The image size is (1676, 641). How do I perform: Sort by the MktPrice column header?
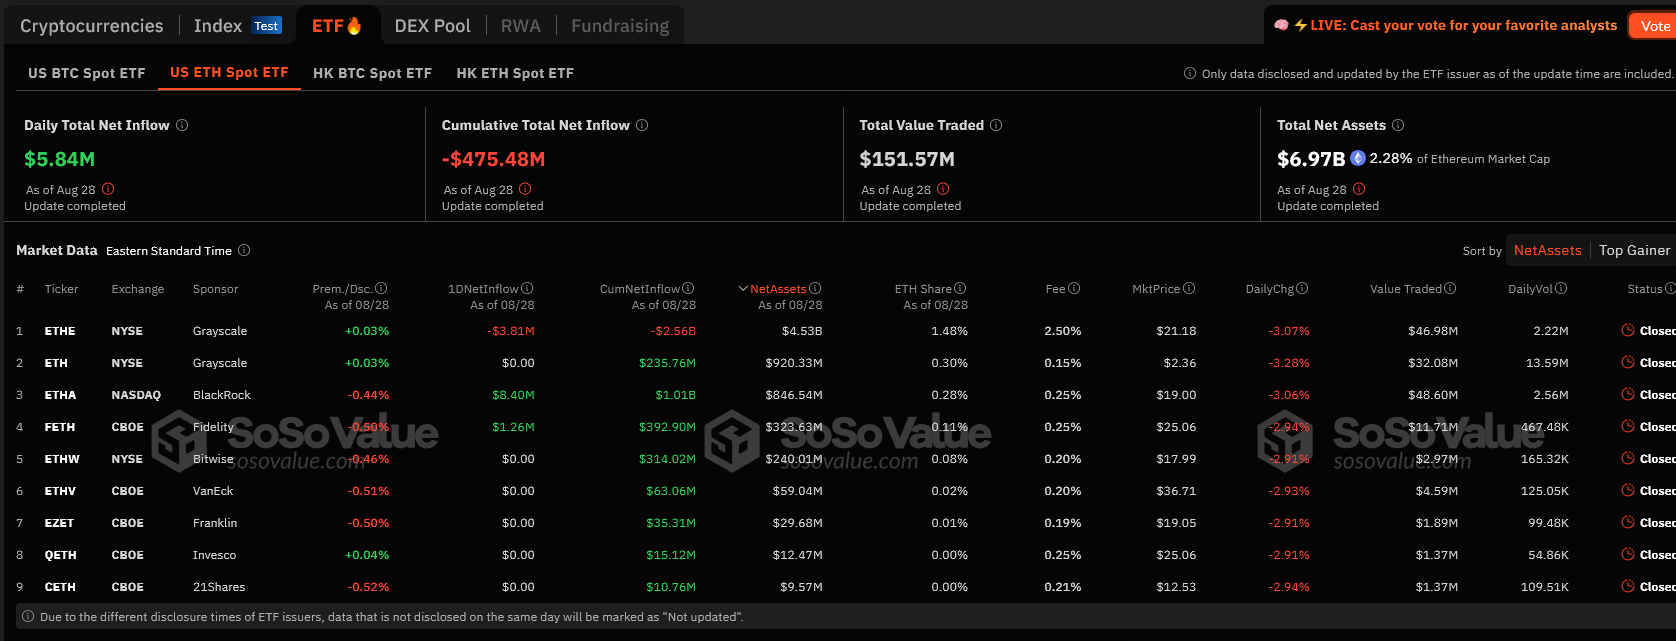[1156, 289]
